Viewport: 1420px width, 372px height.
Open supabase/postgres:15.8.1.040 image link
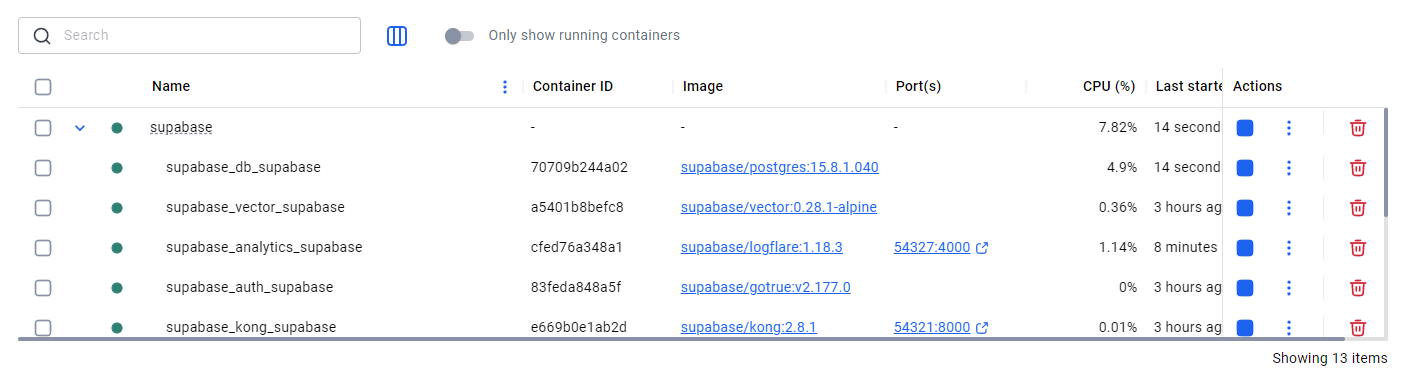click(x=780, y=168)
